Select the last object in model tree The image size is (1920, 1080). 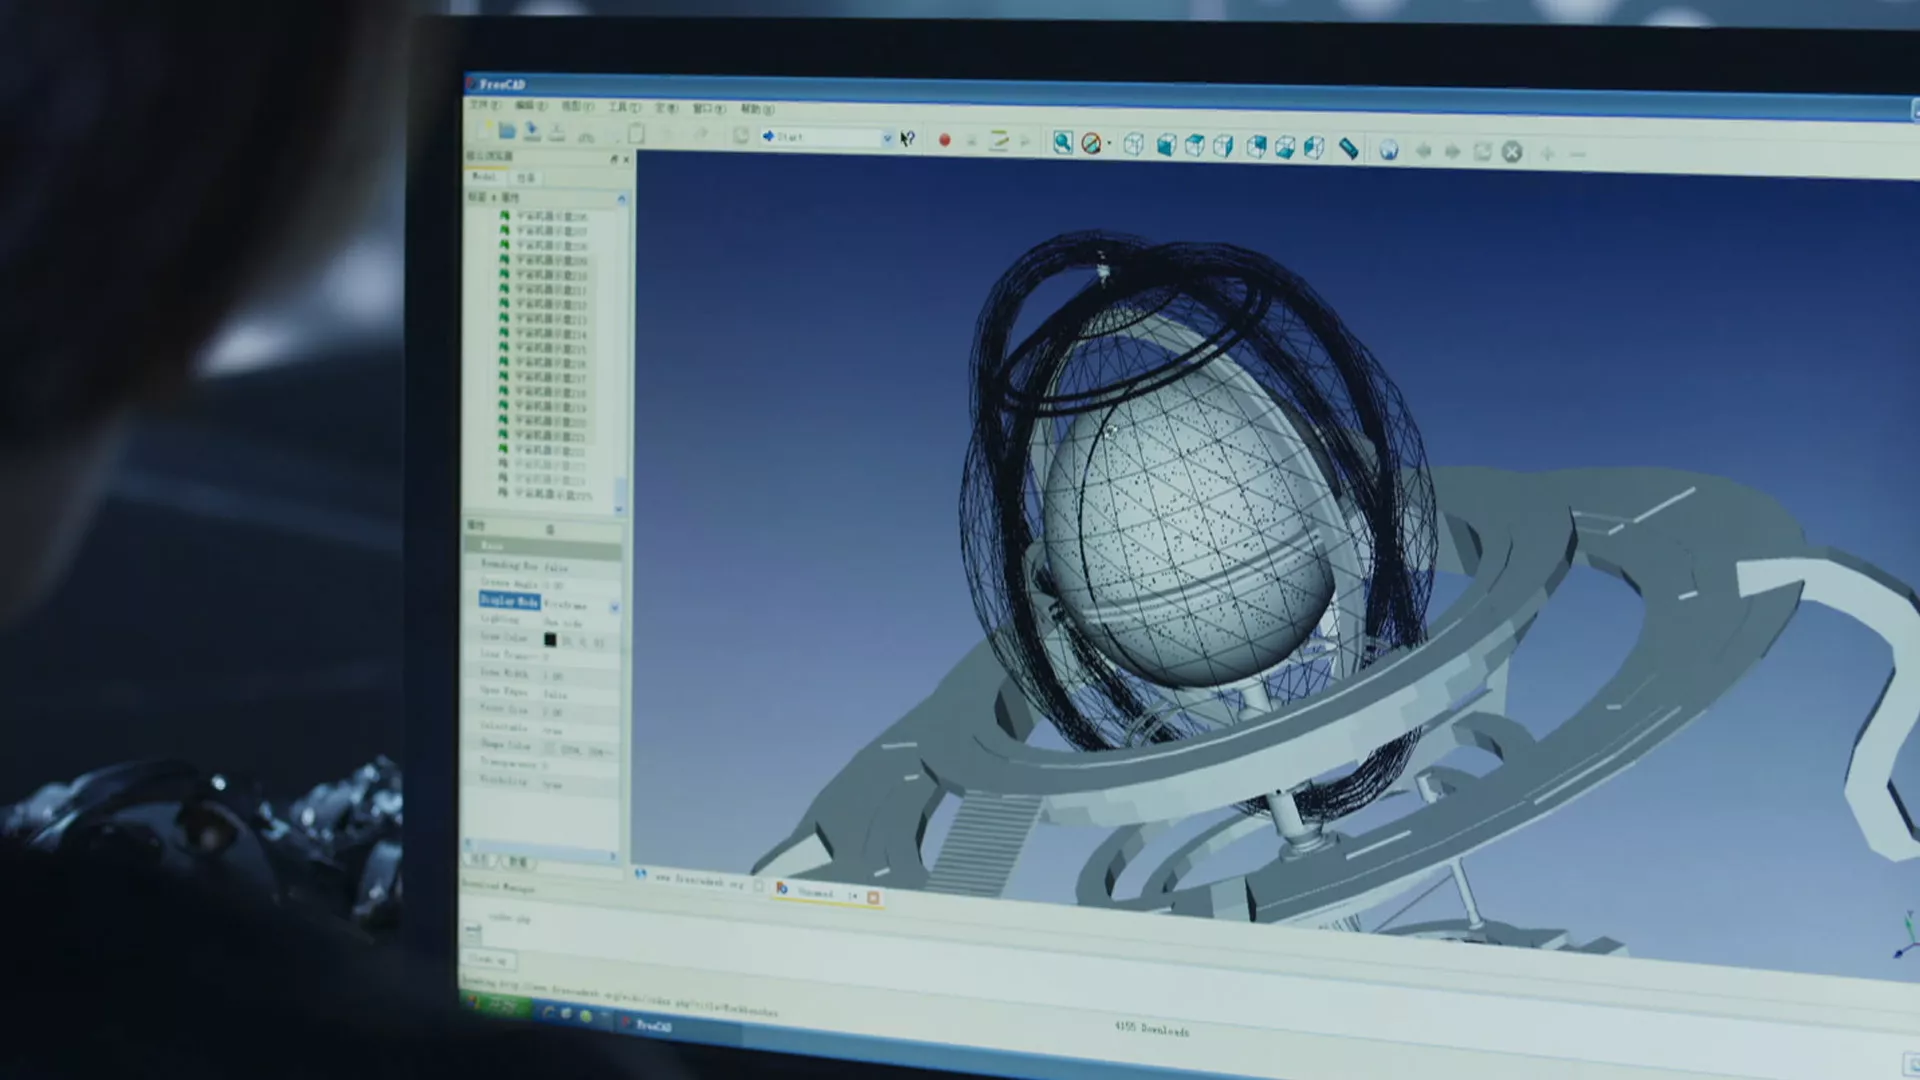point(545,495)
